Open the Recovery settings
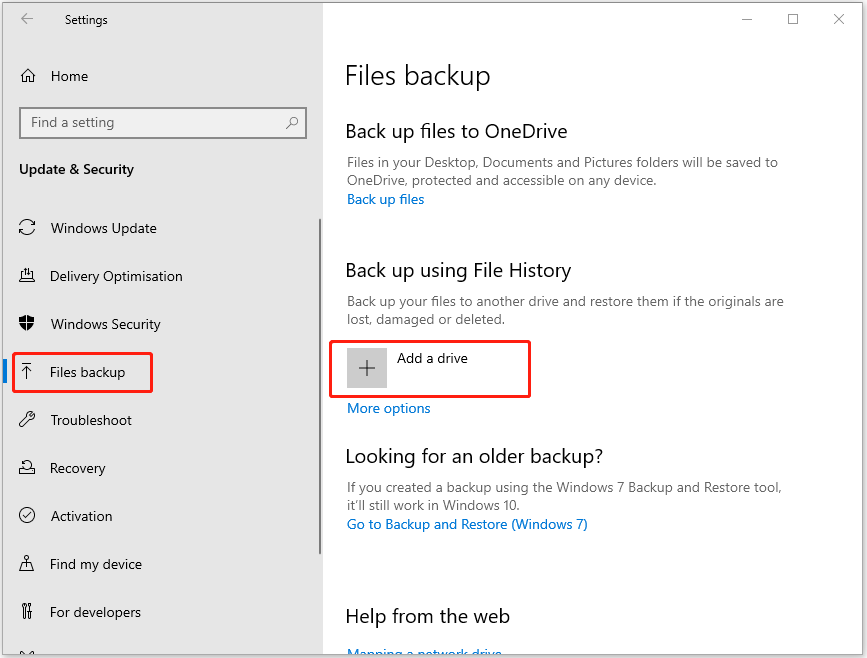Viewport: 867px width, 658px height. pyautogui.click(x=77, y=468)
